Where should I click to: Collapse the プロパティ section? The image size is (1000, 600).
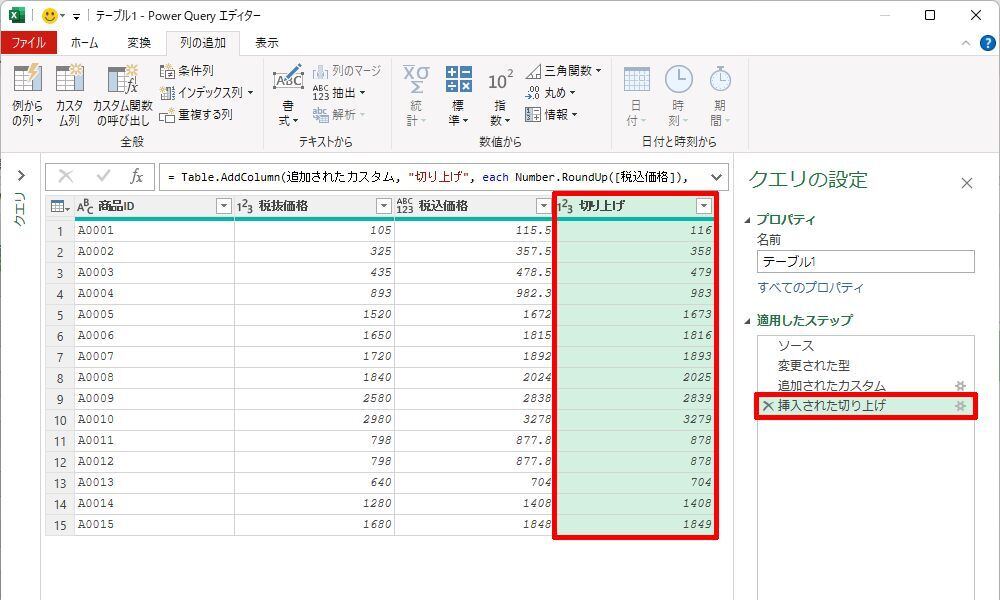coord(749,220)
